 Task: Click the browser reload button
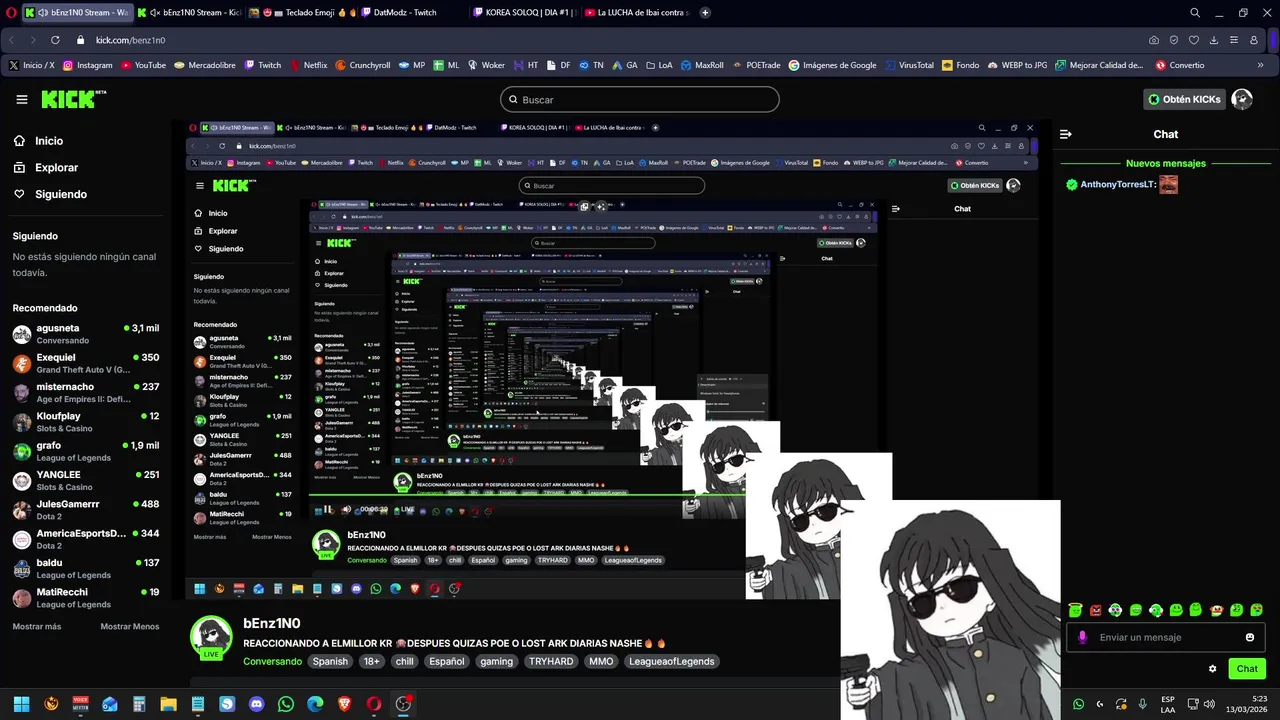point(55,40)
